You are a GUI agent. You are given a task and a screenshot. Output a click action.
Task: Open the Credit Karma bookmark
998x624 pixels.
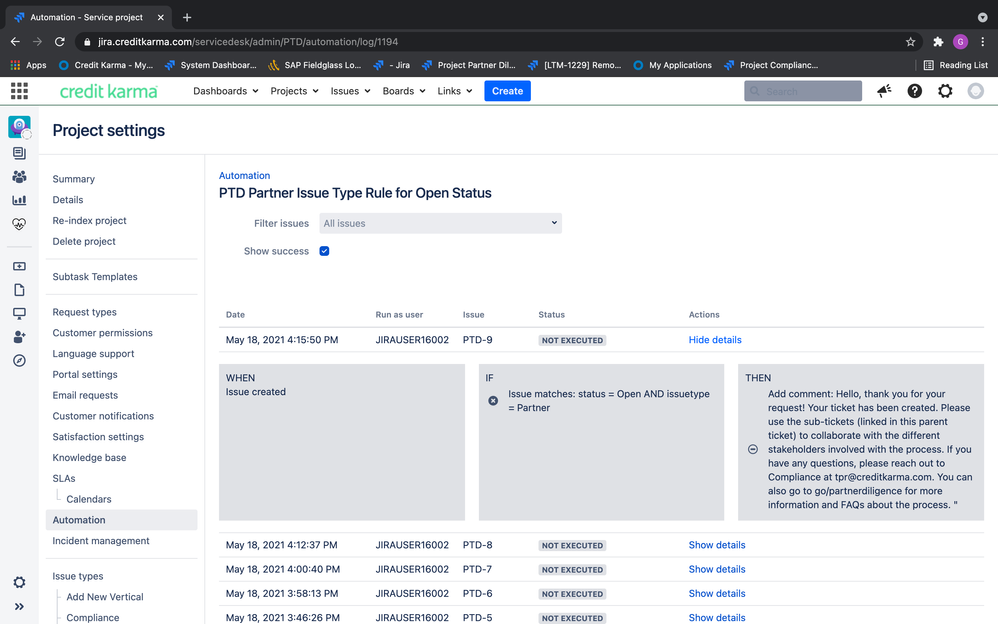(x=106, y=65)
